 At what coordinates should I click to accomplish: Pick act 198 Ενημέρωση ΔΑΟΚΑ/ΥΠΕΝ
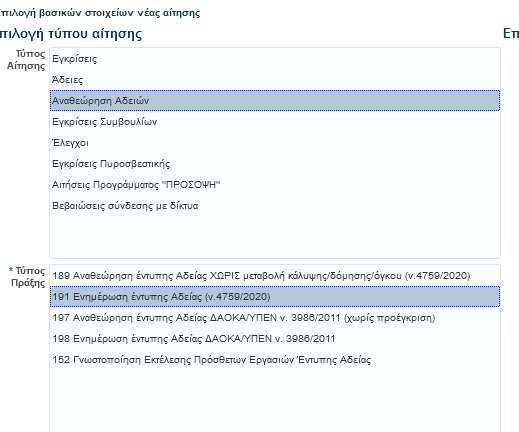[275, 339]
